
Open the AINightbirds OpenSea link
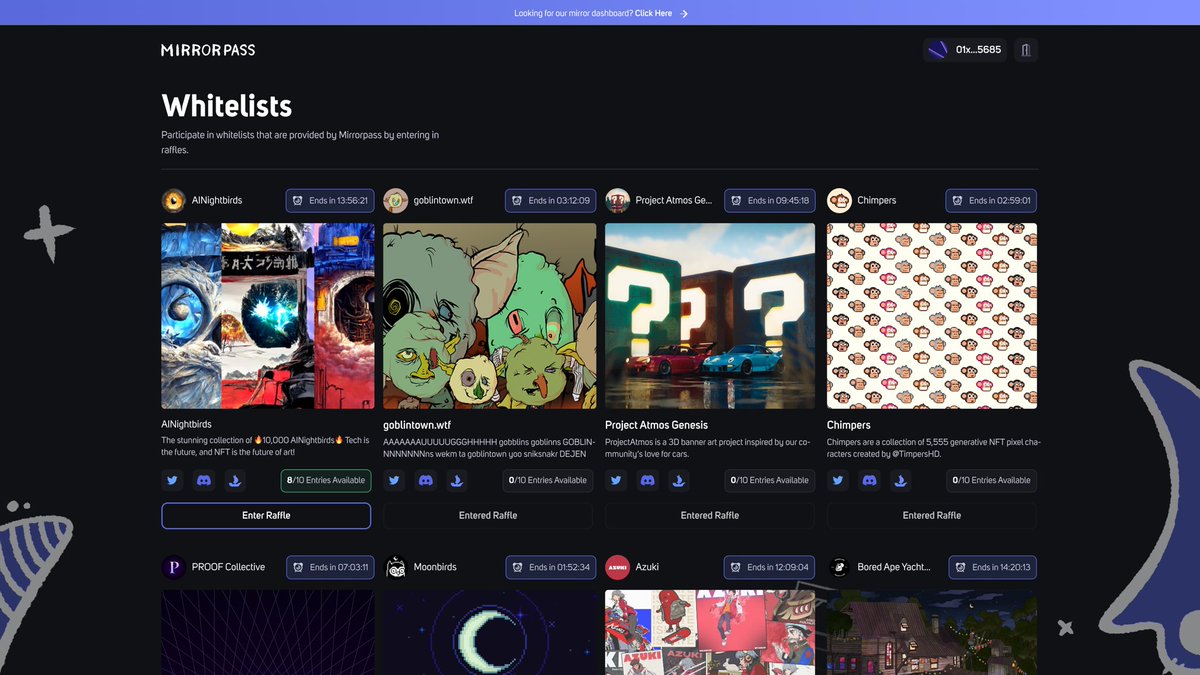point(235,481)
